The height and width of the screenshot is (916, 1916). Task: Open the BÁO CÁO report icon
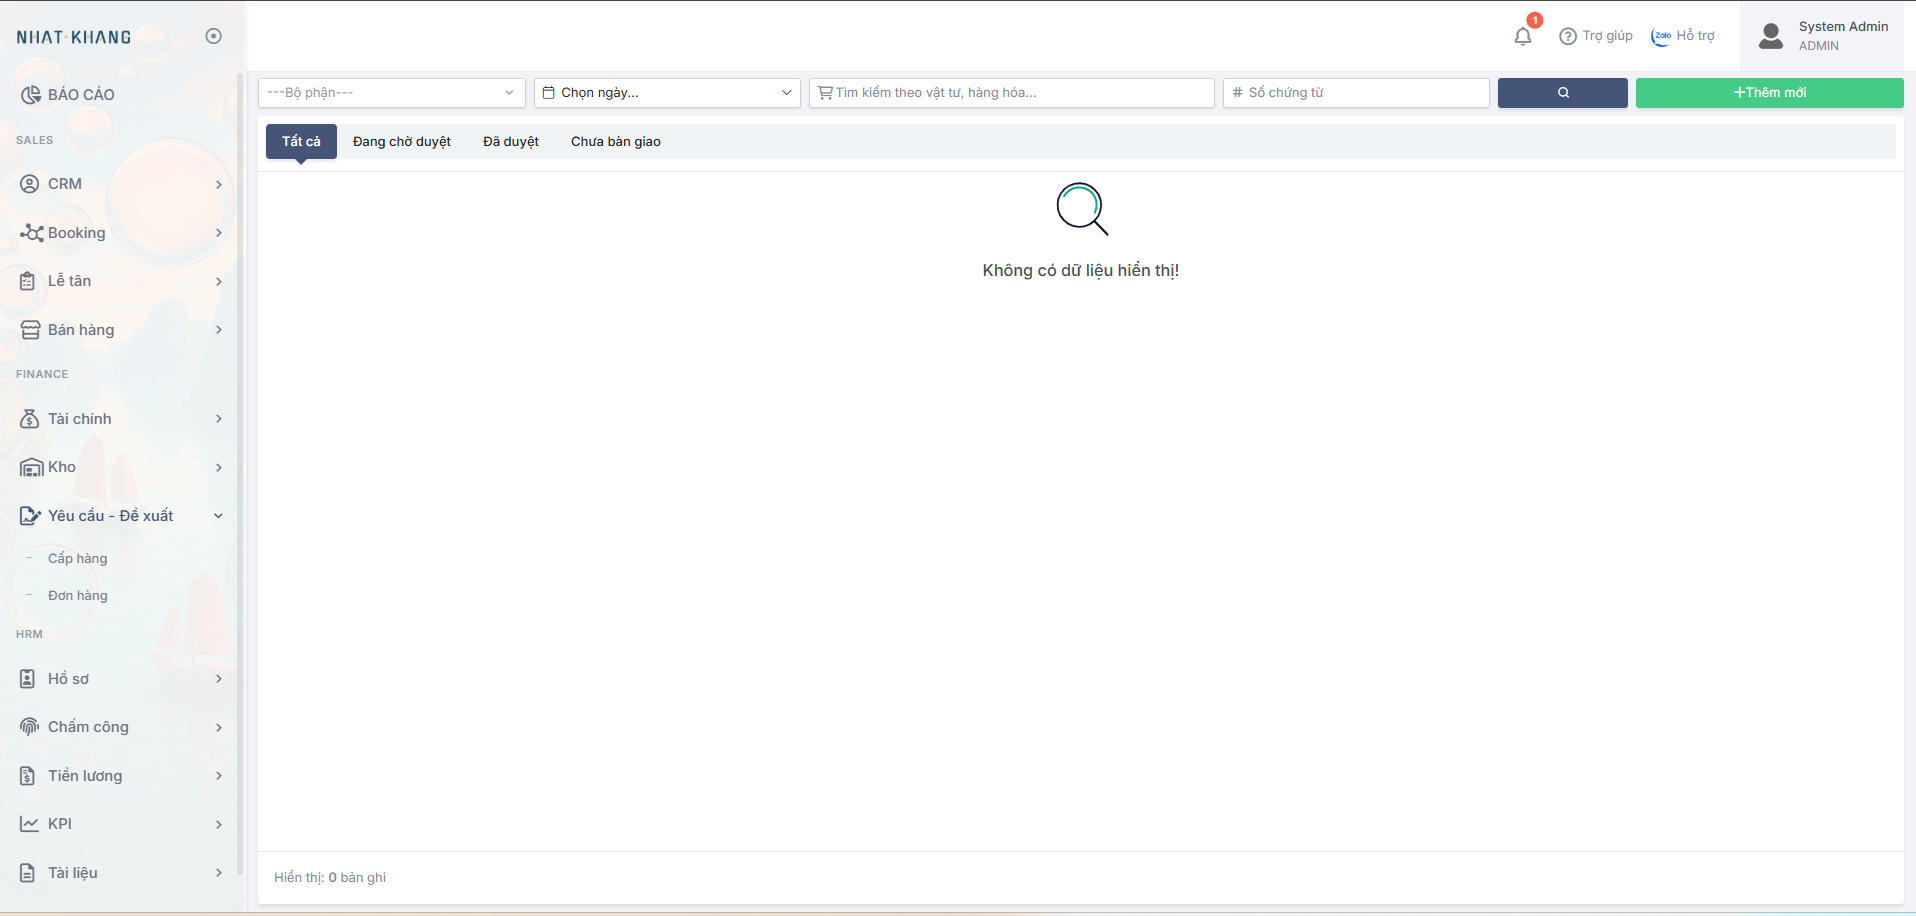(31, 95)
